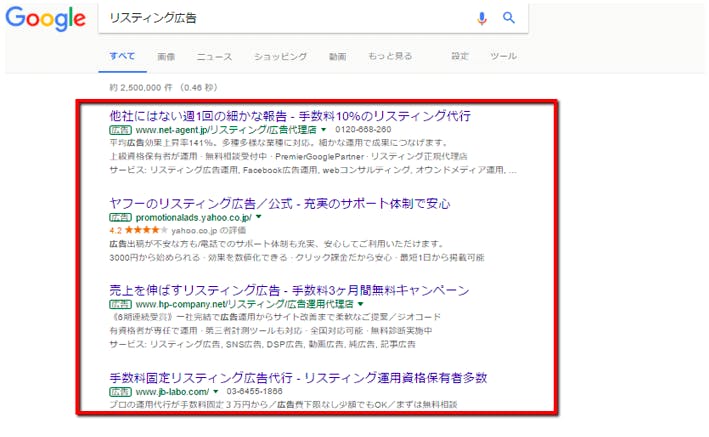Open 設定 menu
The image size is (709, 437).
click(x=460, y=56)
